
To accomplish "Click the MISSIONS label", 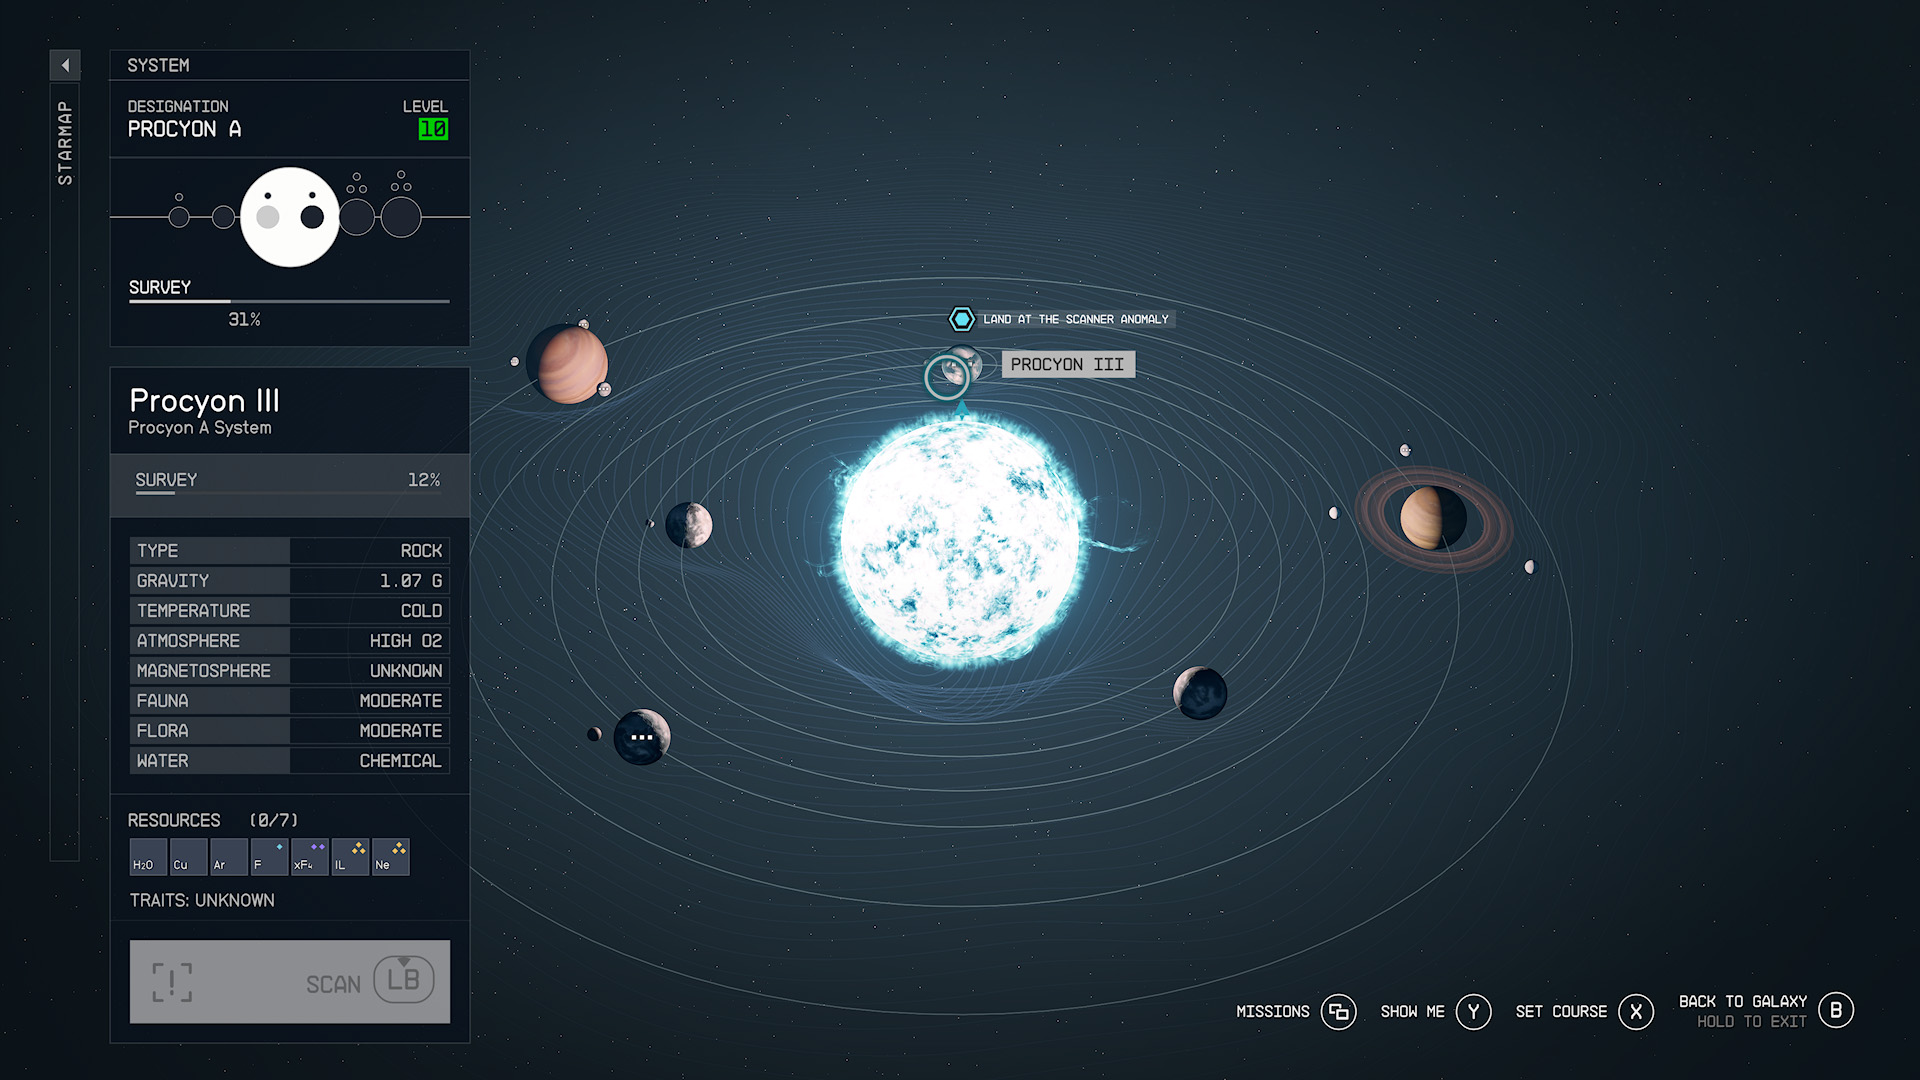I will 1273,1012.
